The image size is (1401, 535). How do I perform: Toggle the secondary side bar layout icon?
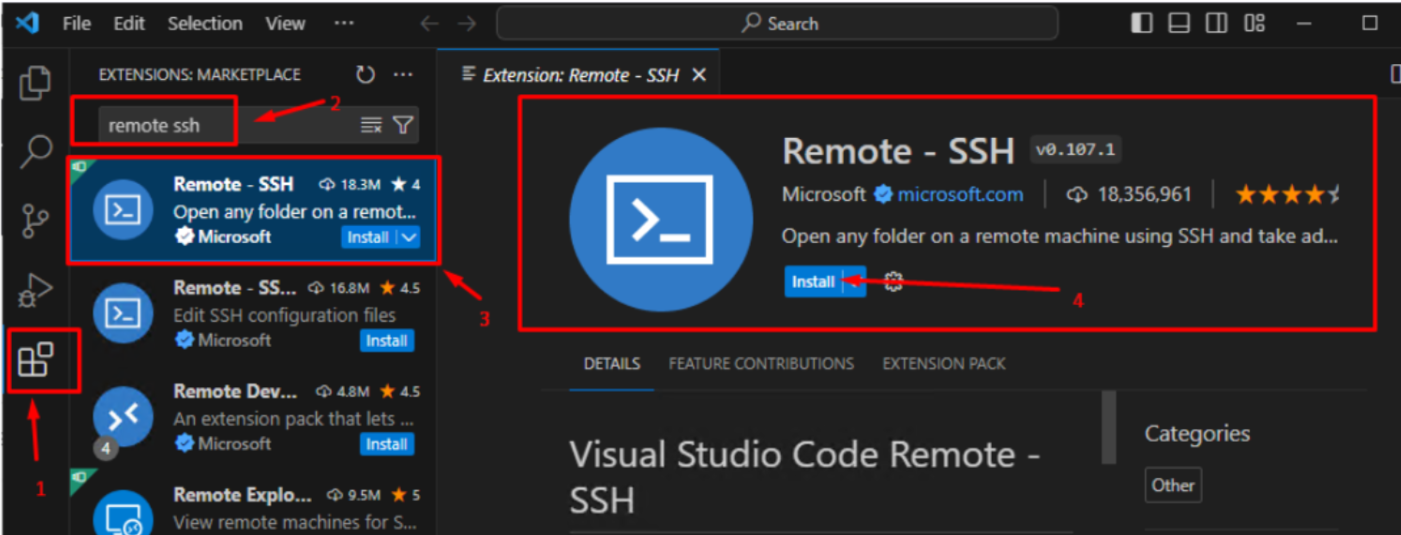tap(1216, 23)
